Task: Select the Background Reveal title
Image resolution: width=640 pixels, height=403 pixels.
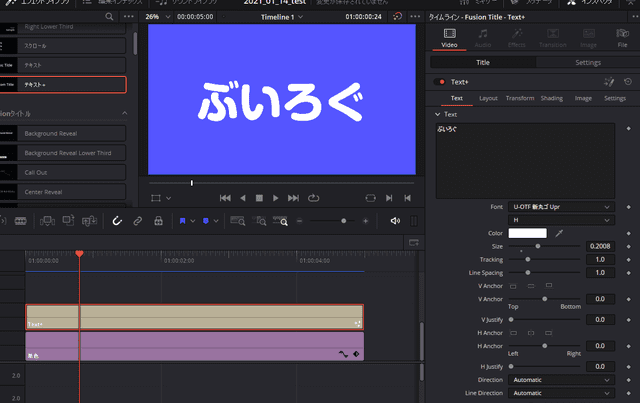Action: click(63, 134)
